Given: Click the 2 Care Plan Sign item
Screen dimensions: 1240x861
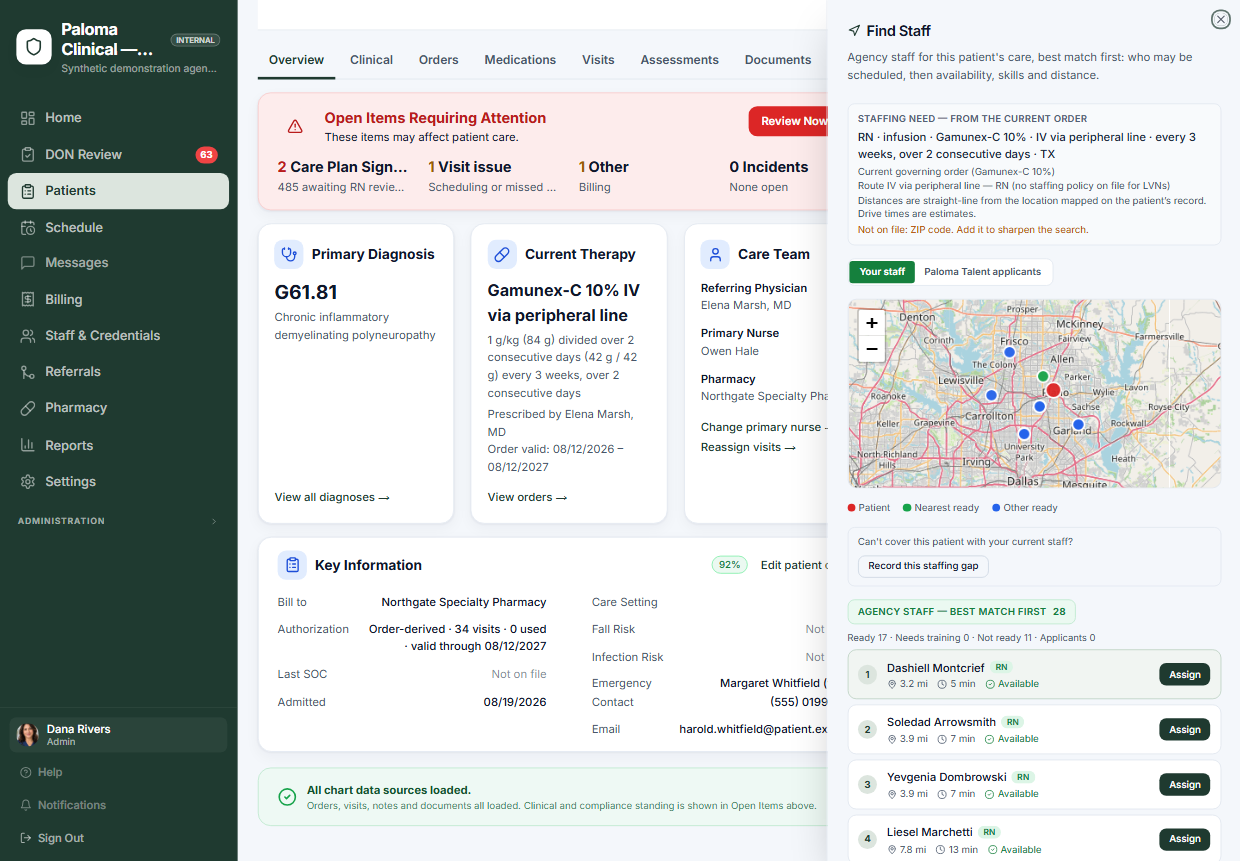Looking at the screenshot, I should 342,176.
